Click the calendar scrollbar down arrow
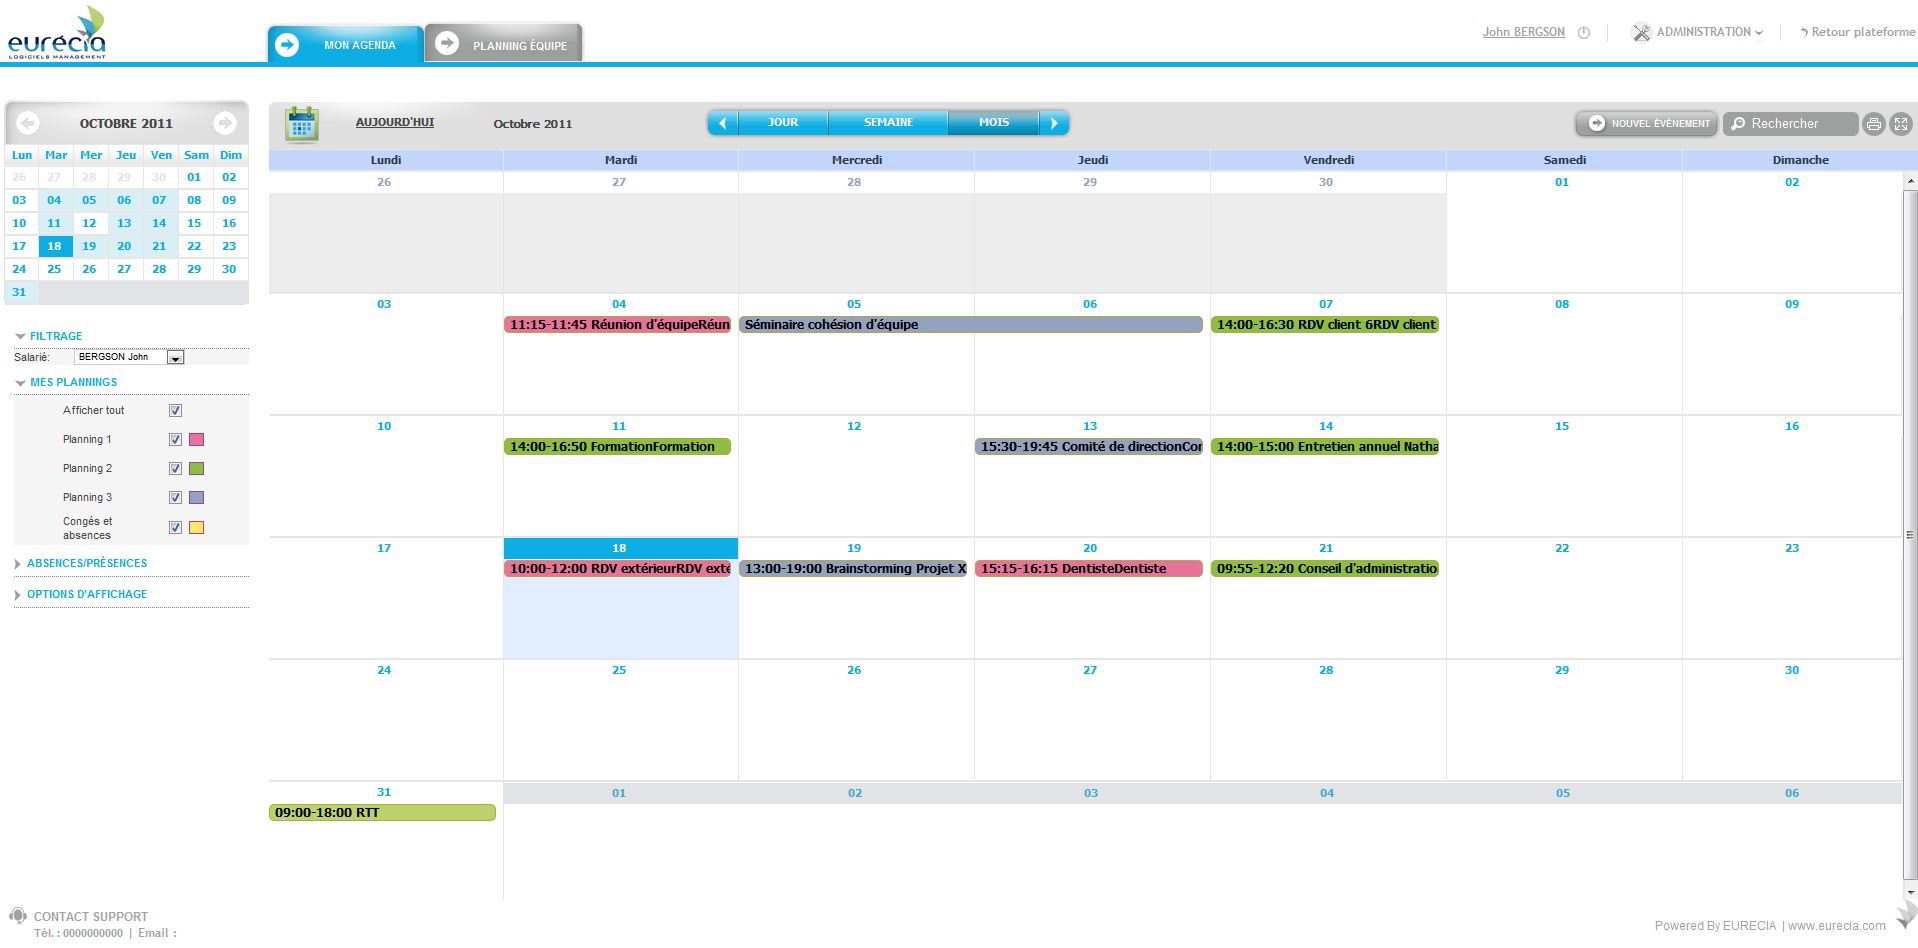The height and width of the screenshot is (948, 1918). [x=1910, y=892]
